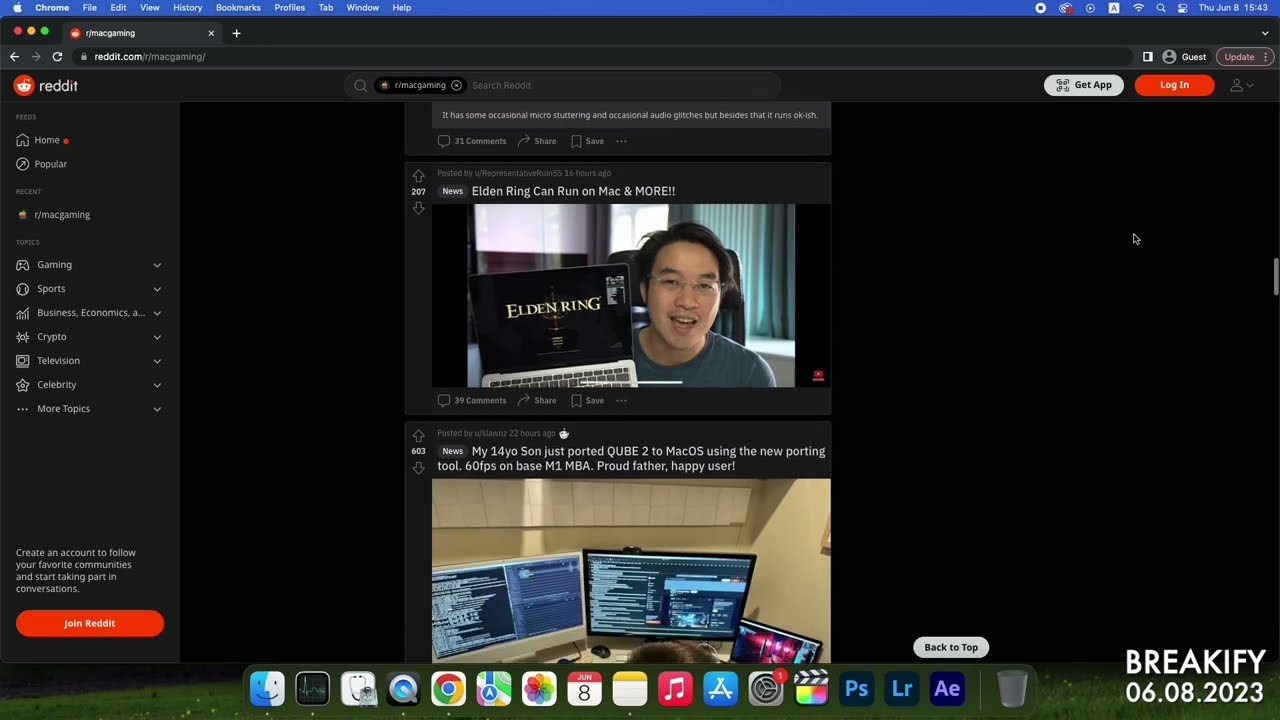Screen dimensions: 1280x720
Task: Open a new Chrome tab
Action: [236, 33]
